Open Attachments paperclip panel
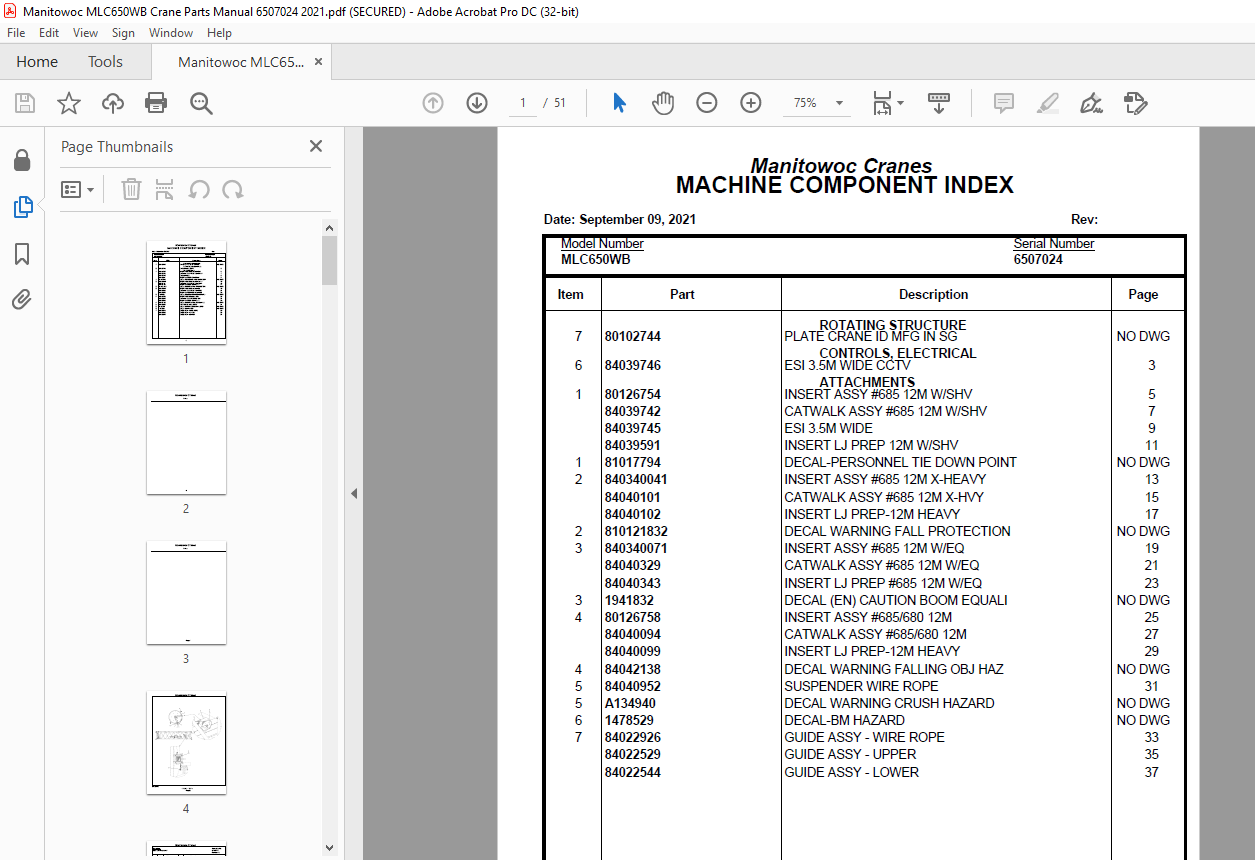1255x860 pixels. (22, 299)
